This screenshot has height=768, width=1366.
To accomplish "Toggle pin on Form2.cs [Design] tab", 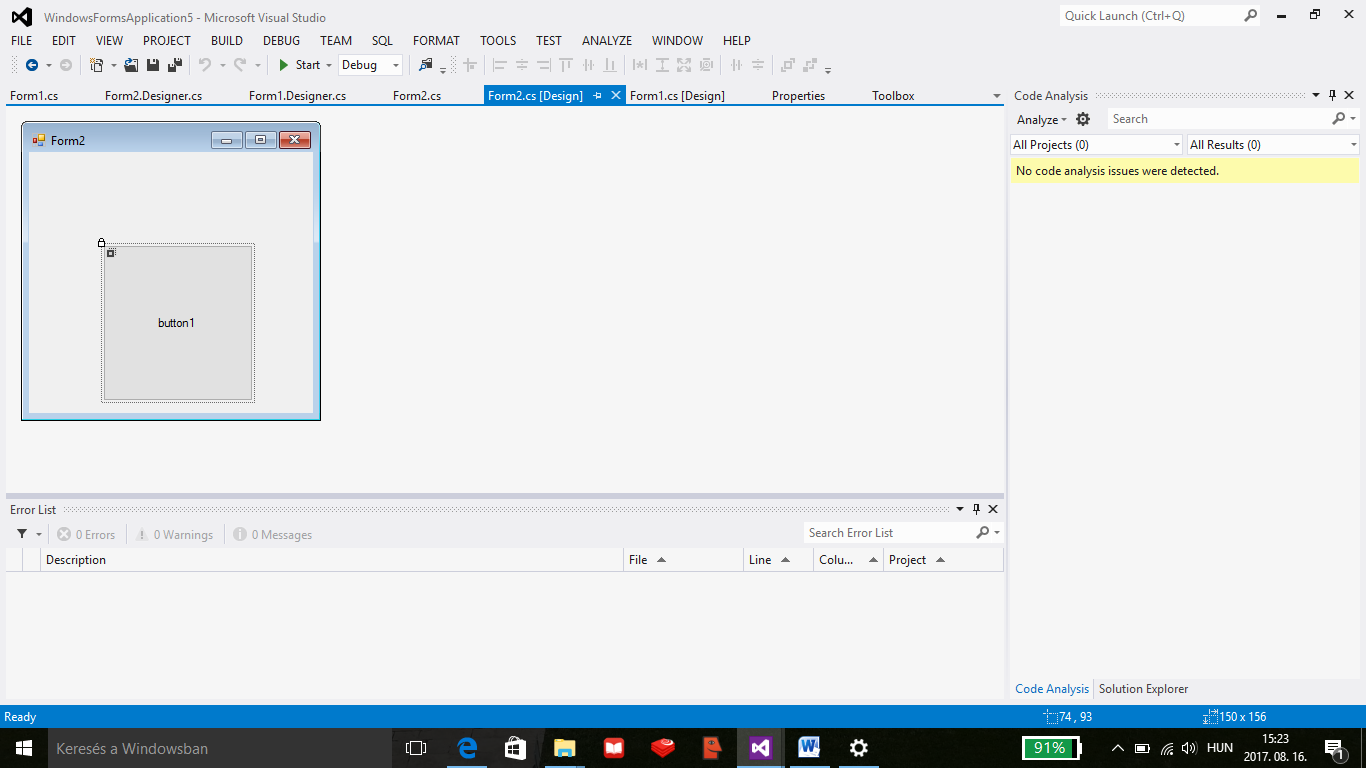I will point(598,95).
